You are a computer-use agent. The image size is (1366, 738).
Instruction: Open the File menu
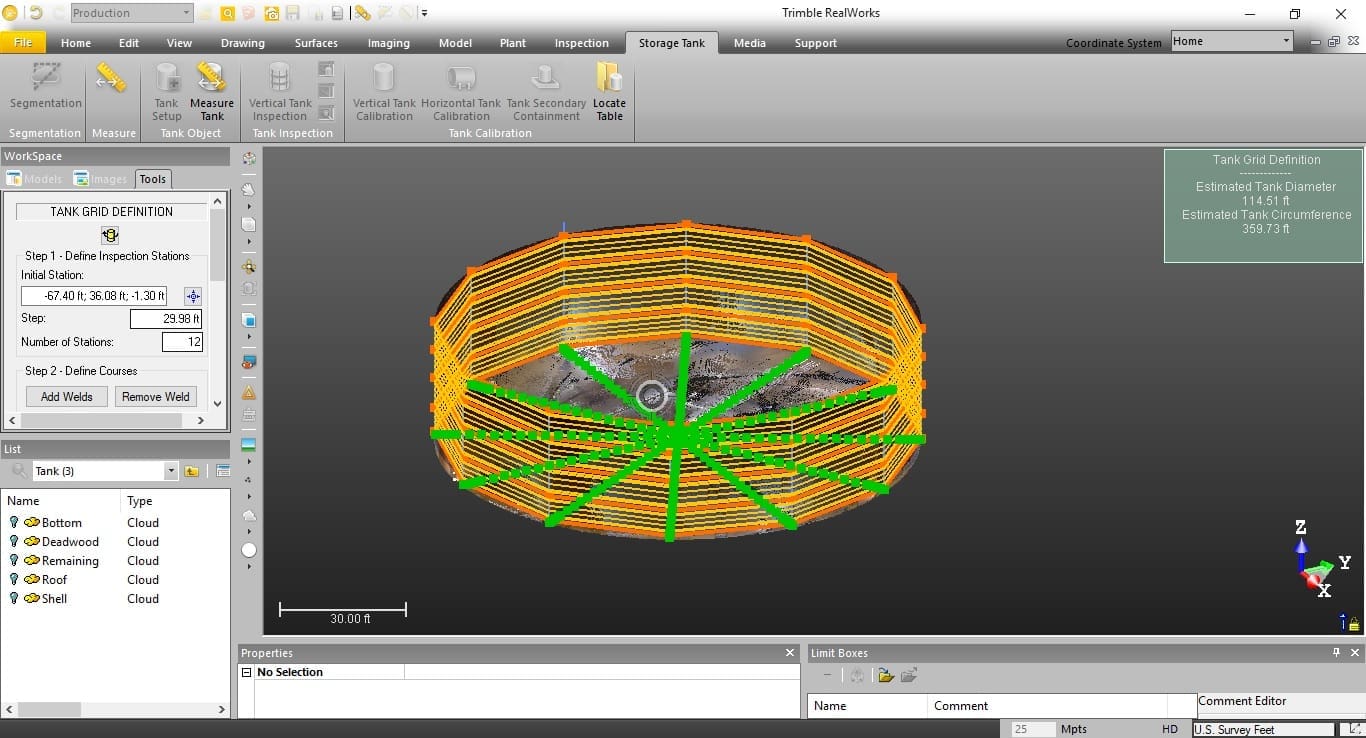(x=23, y=43)
